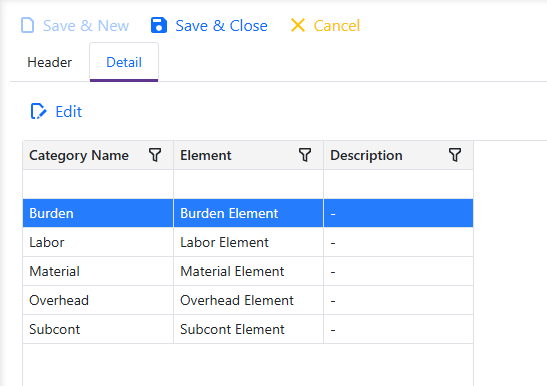Open filter for Element column

coord(305,155)
